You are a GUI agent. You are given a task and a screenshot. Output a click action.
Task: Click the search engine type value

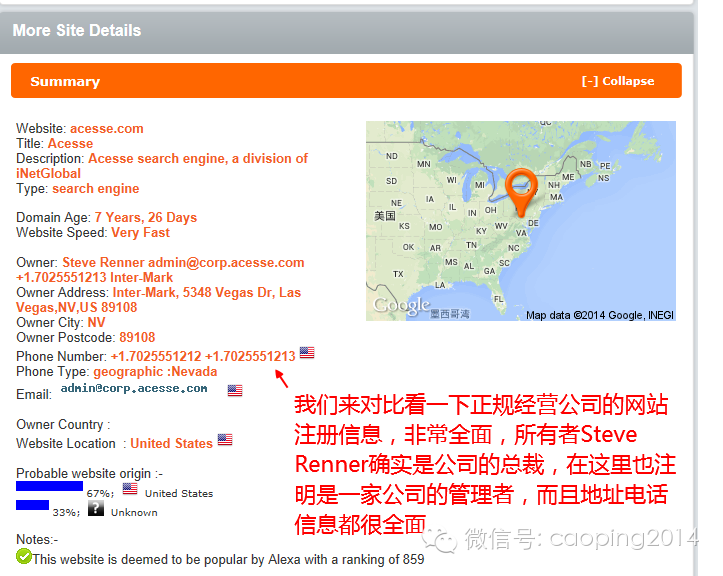95,189
